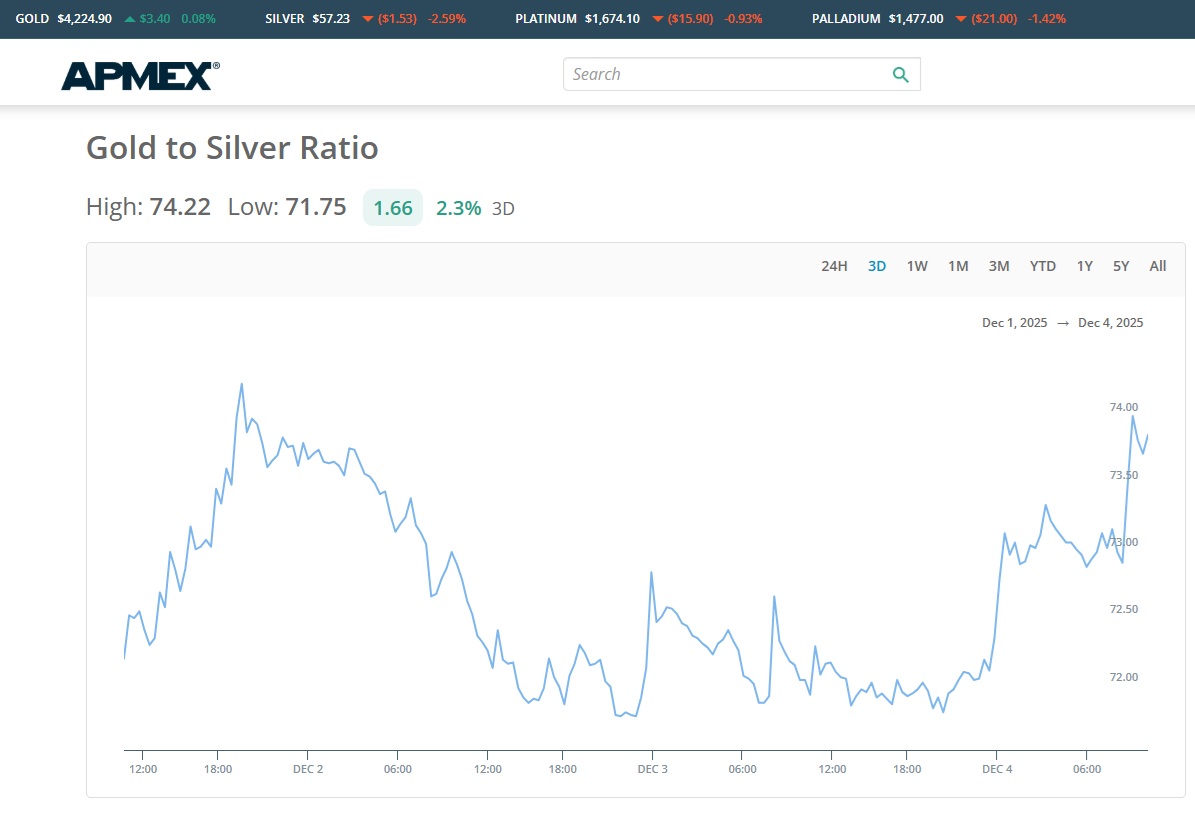Switch chart to 1M range
Viewport: 1195px width, 818px height.
[x=958, y=266]
